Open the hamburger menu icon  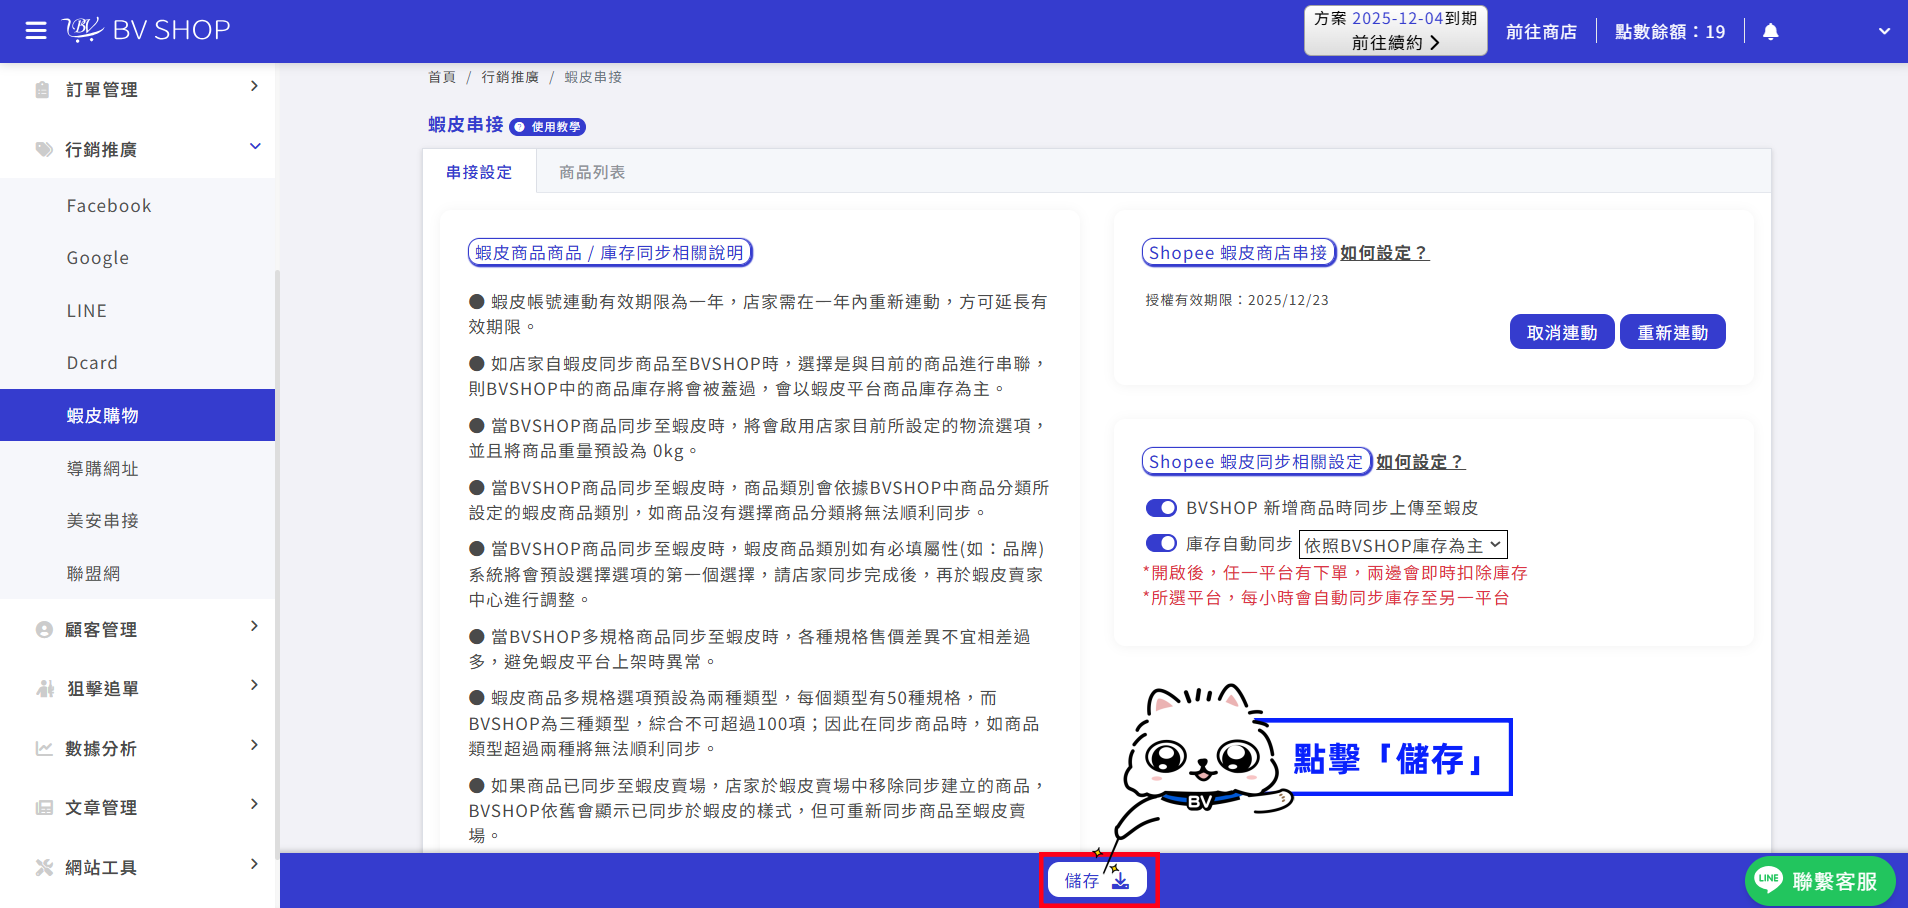pyautogui.click(x=36, y=31)
